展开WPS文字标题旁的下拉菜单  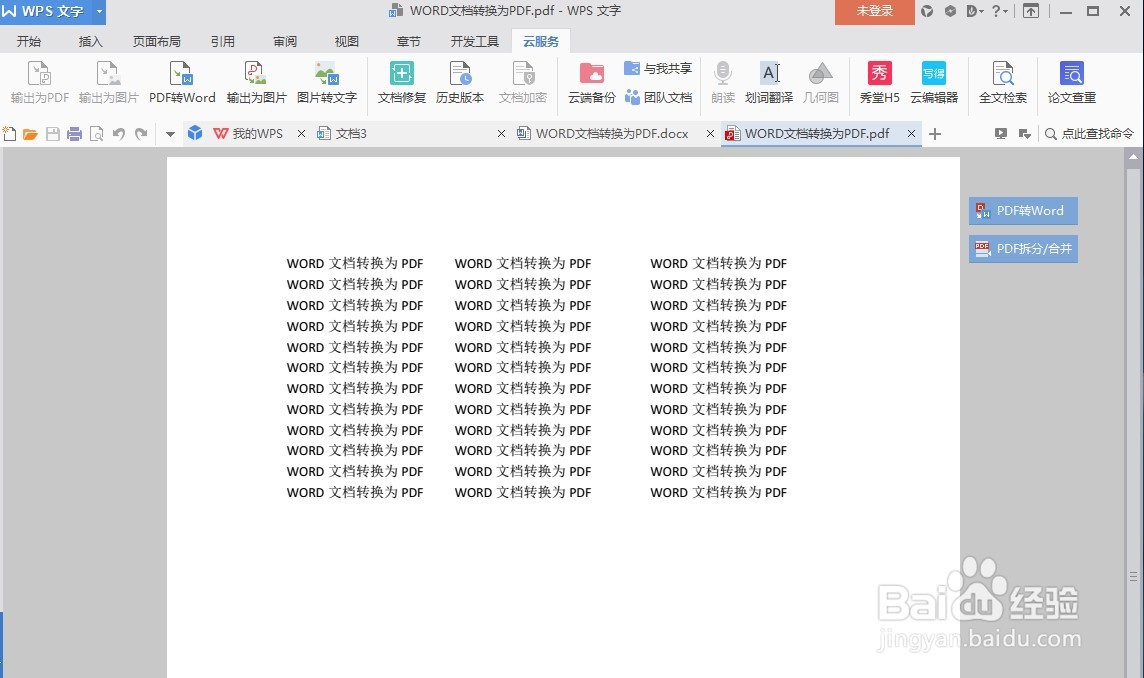96,12
